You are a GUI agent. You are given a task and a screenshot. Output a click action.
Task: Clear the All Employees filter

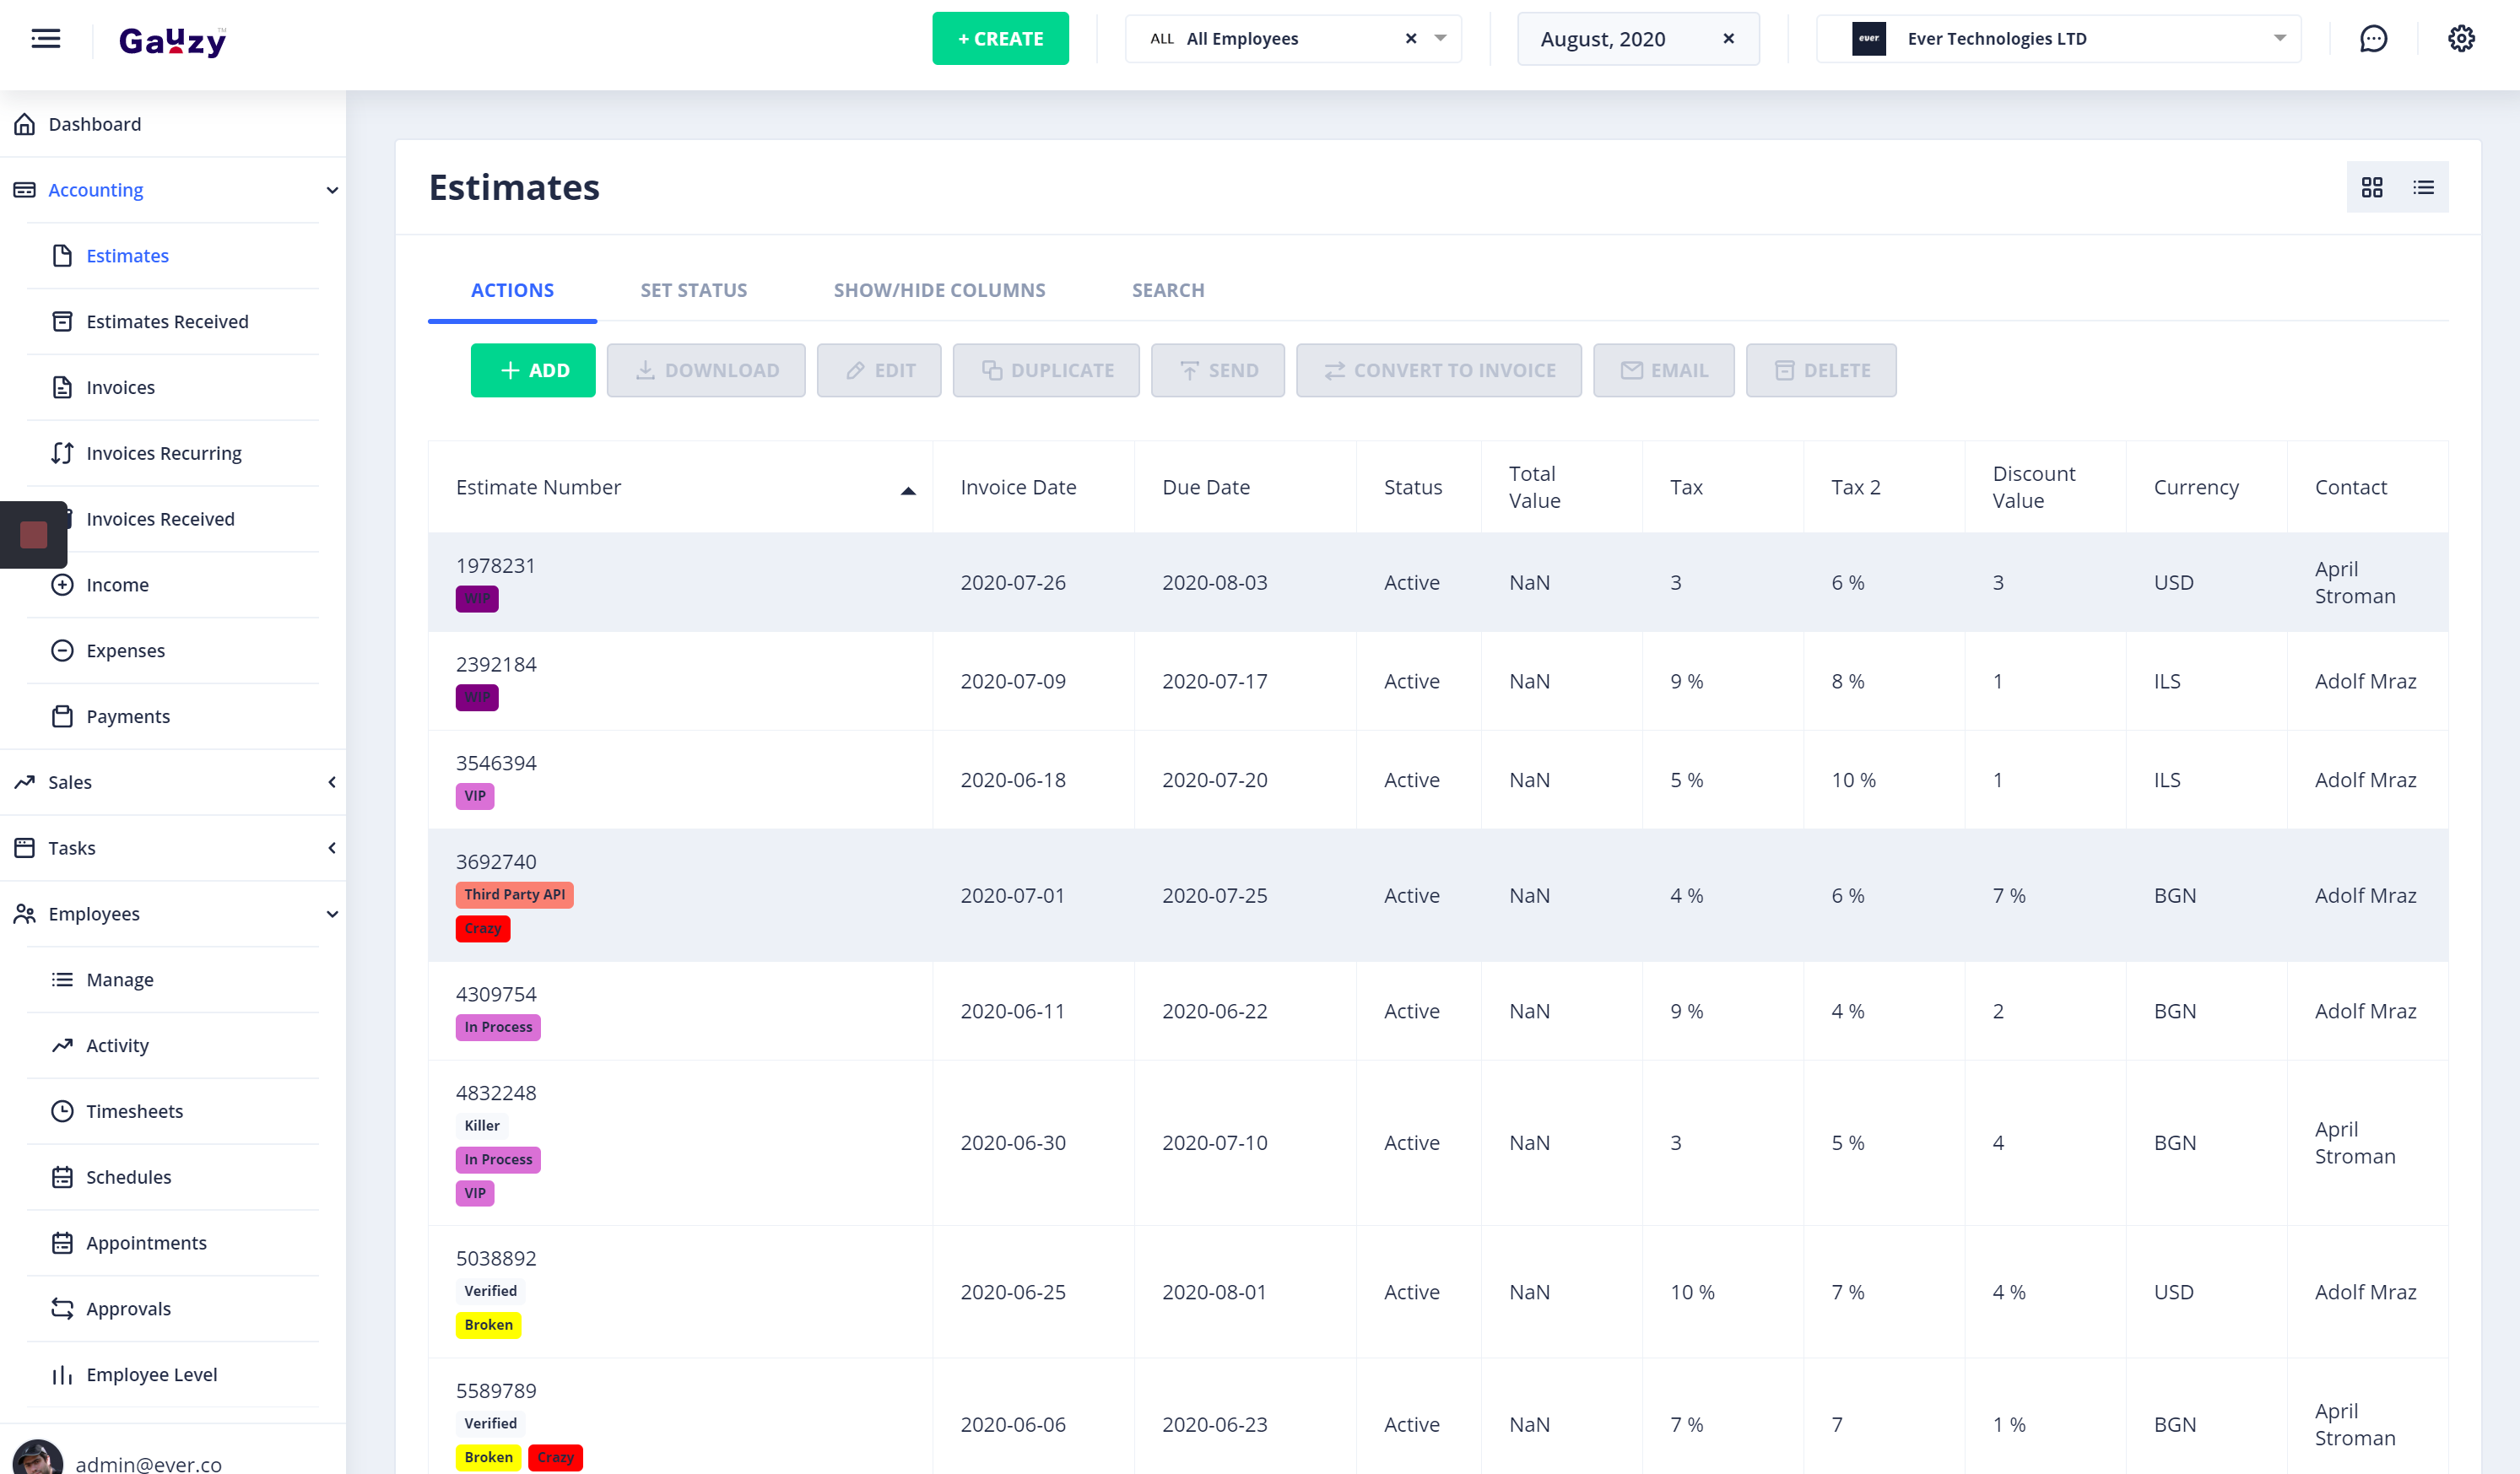coord(1410,38)
